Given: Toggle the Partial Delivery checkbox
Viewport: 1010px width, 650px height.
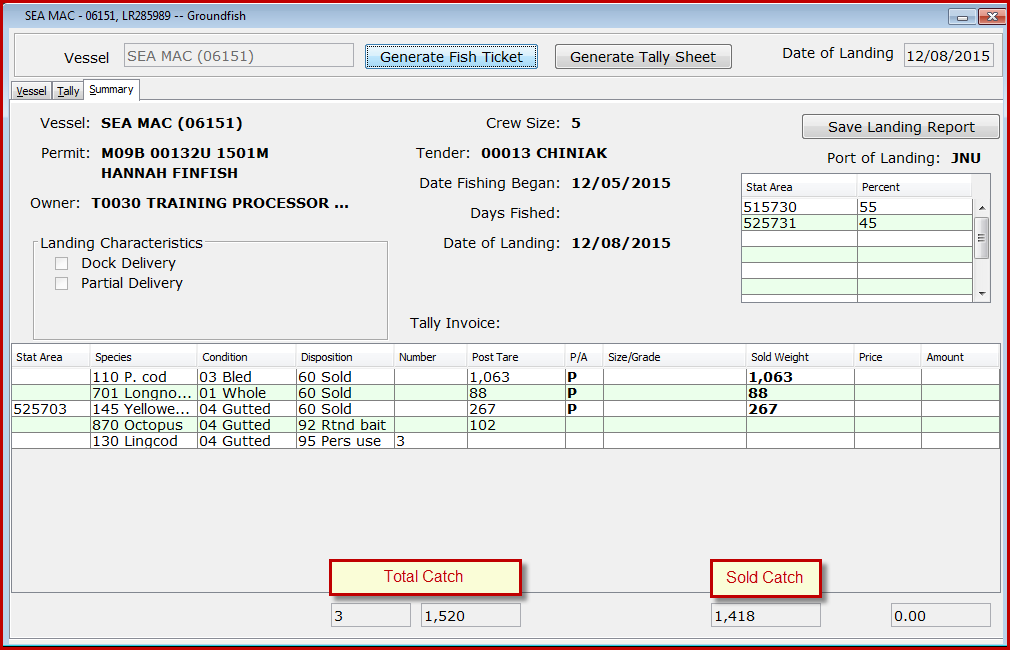Looking at the screenshot, I should pos(62,283).
